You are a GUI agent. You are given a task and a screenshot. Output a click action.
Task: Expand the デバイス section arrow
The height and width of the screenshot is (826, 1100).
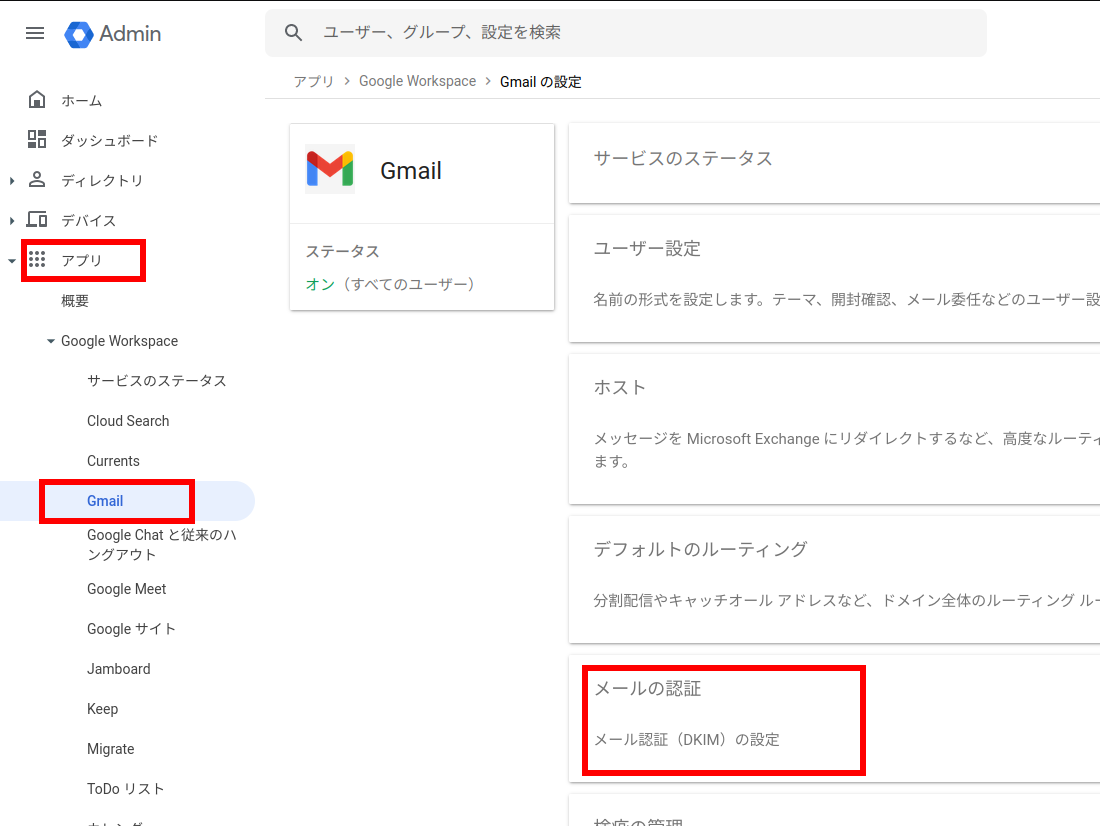point(12,221)
